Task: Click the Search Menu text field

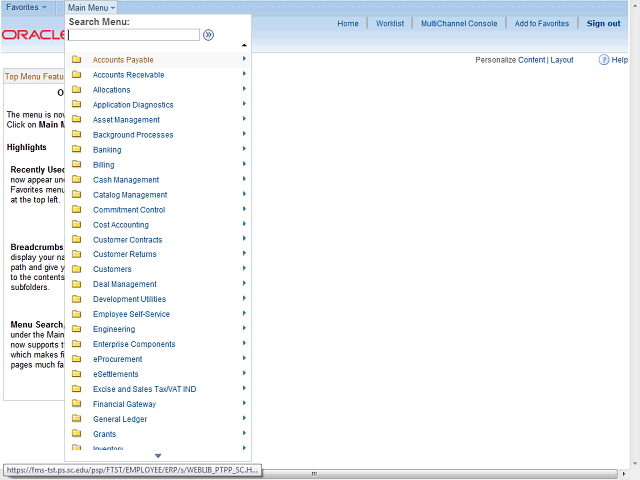Action: click(x=134, y=35)
